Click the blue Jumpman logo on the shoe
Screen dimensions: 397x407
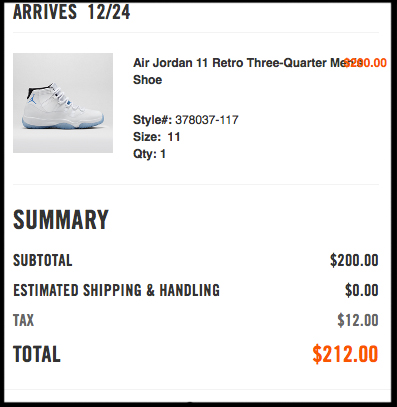point(32,100)
